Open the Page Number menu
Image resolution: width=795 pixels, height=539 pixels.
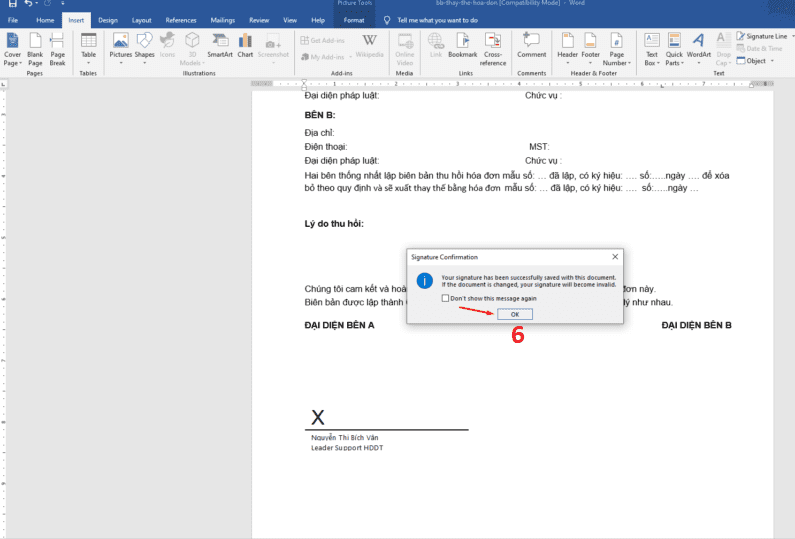pyautogui.click(x=617, y=49)
